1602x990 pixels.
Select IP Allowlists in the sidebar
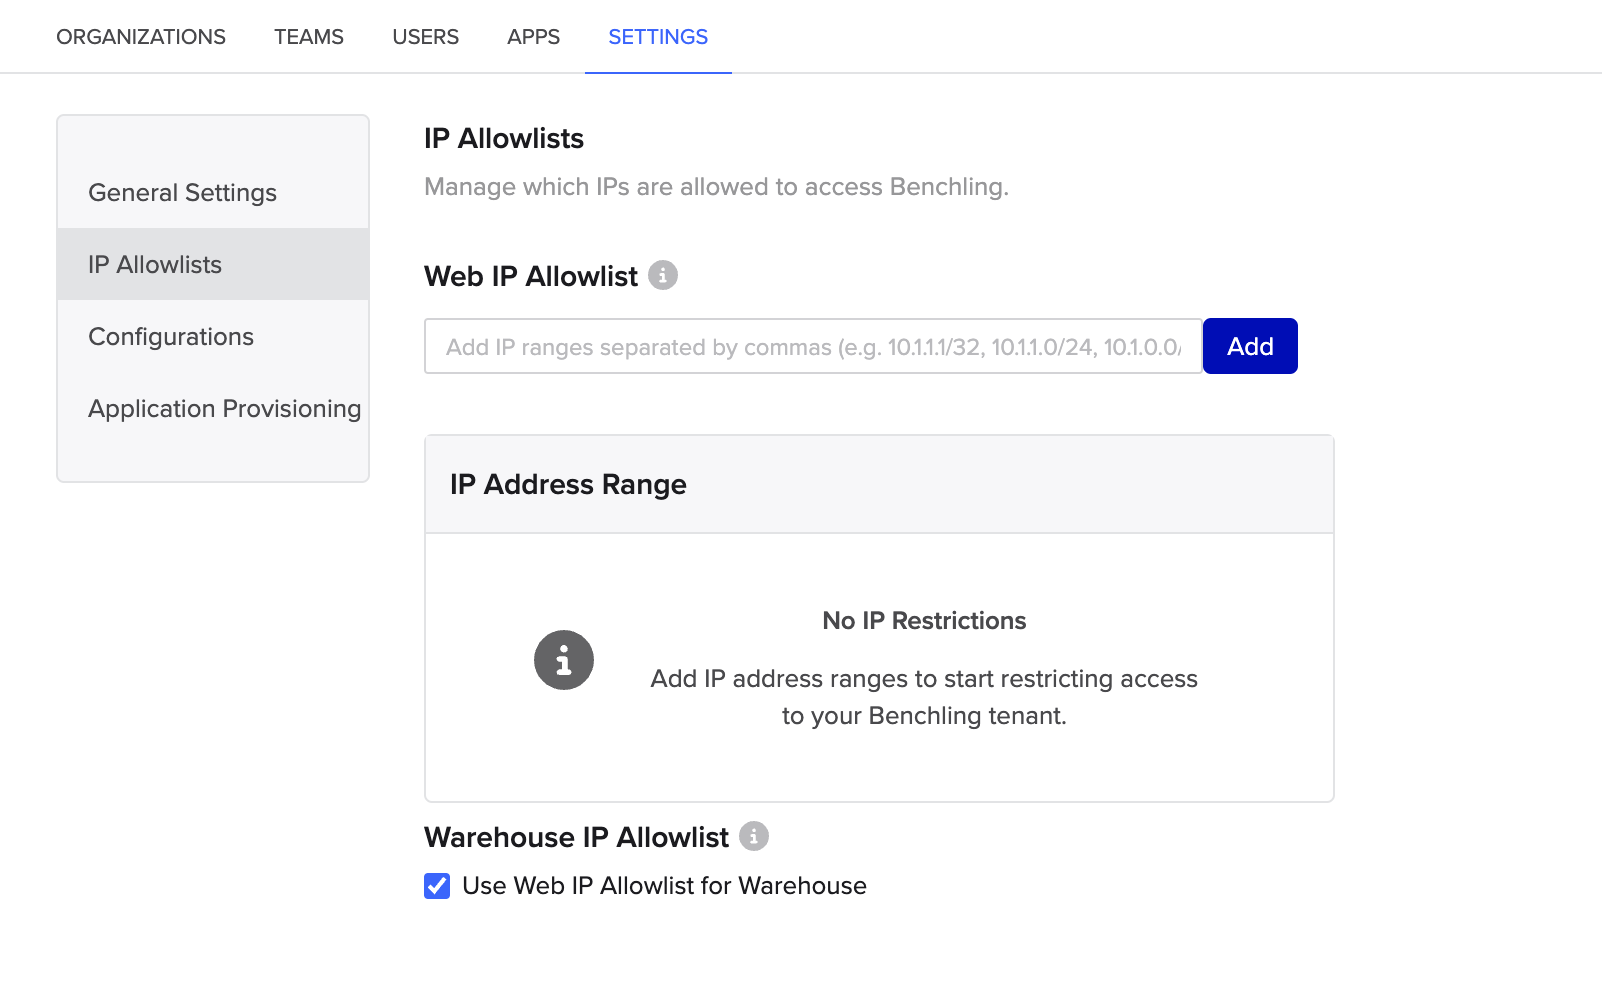(155, 264)
